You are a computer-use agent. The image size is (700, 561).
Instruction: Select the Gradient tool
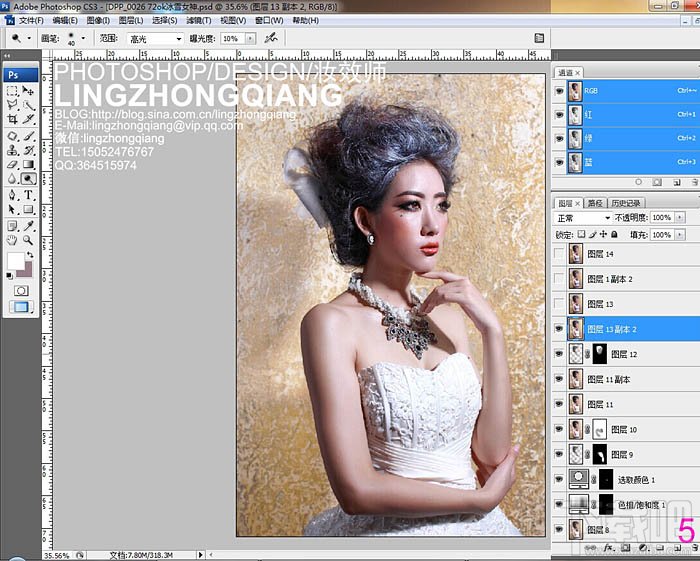pyautogui.click(x=28, y=164)
